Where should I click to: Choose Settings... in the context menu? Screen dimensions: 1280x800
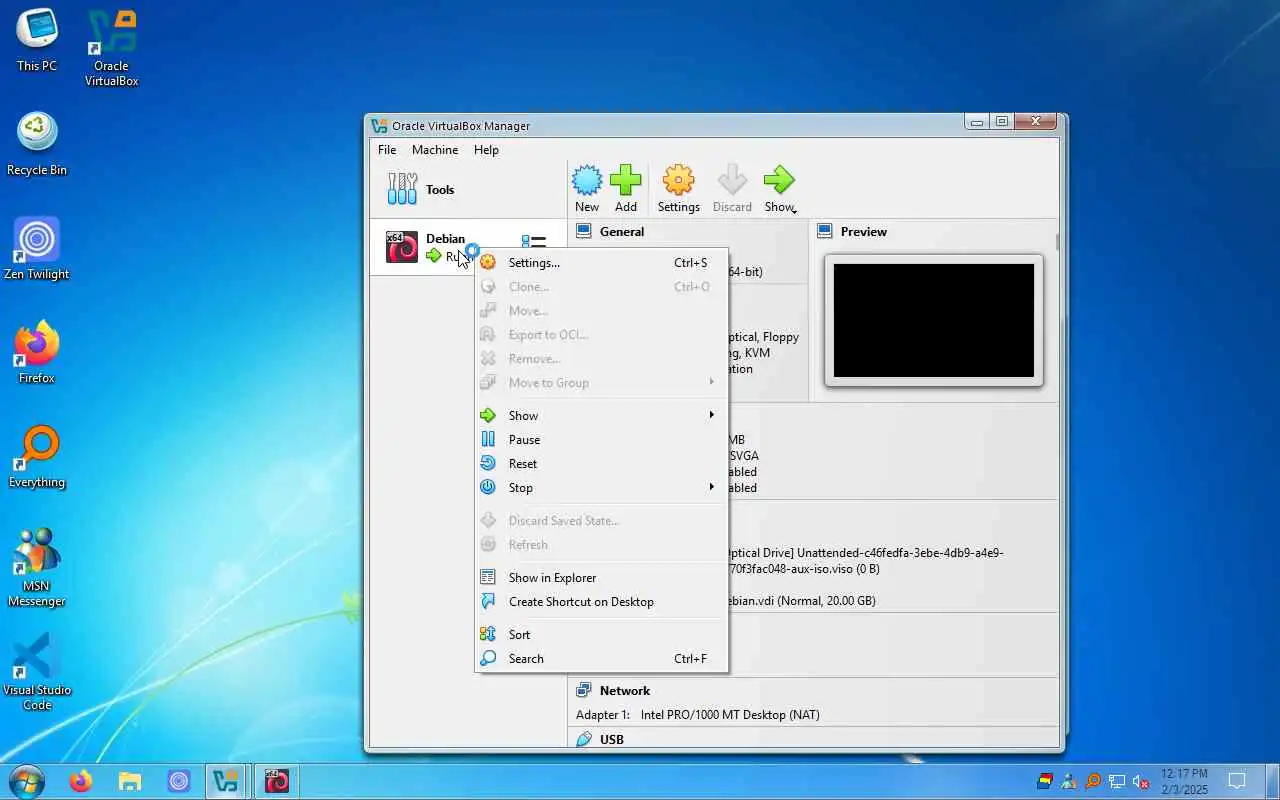[601, 263]
